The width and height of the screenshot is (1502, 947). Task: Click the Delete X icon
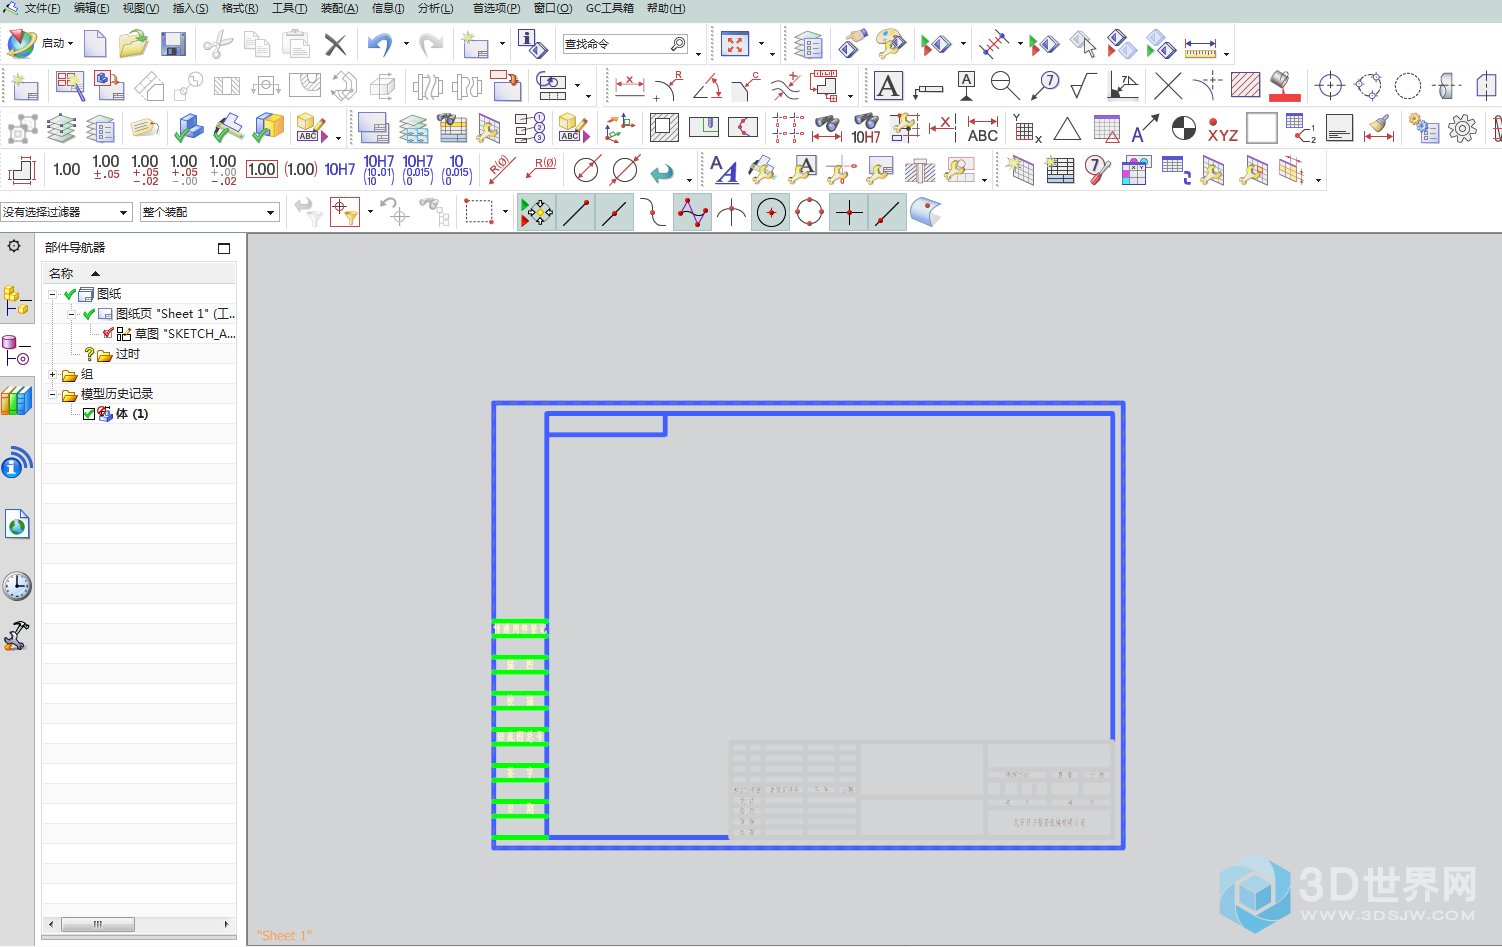pos(336,44)
